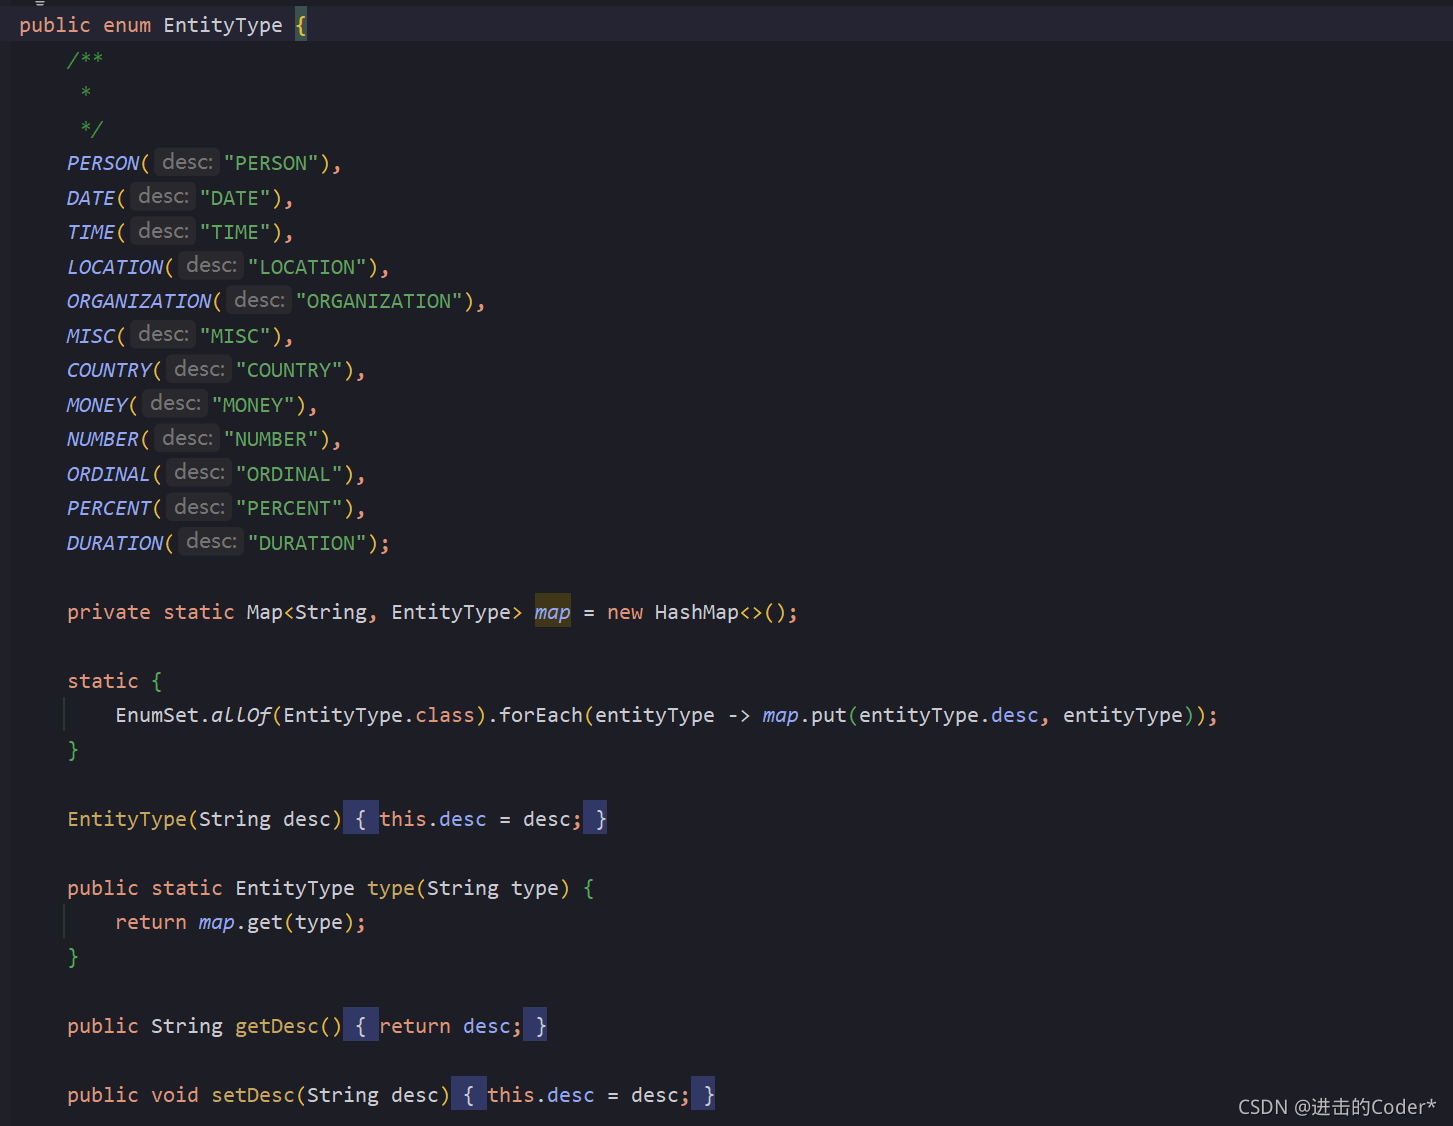This screenshot has height=1126, width=1453.
Task: Click the LOCATION enum constant
Action: 115,267
